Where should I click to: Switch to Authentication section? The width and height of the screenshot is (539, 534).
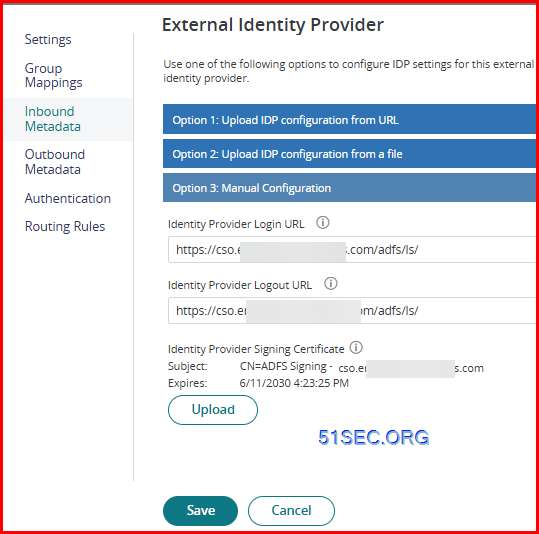pyautogui.click(x=68, y=198)
